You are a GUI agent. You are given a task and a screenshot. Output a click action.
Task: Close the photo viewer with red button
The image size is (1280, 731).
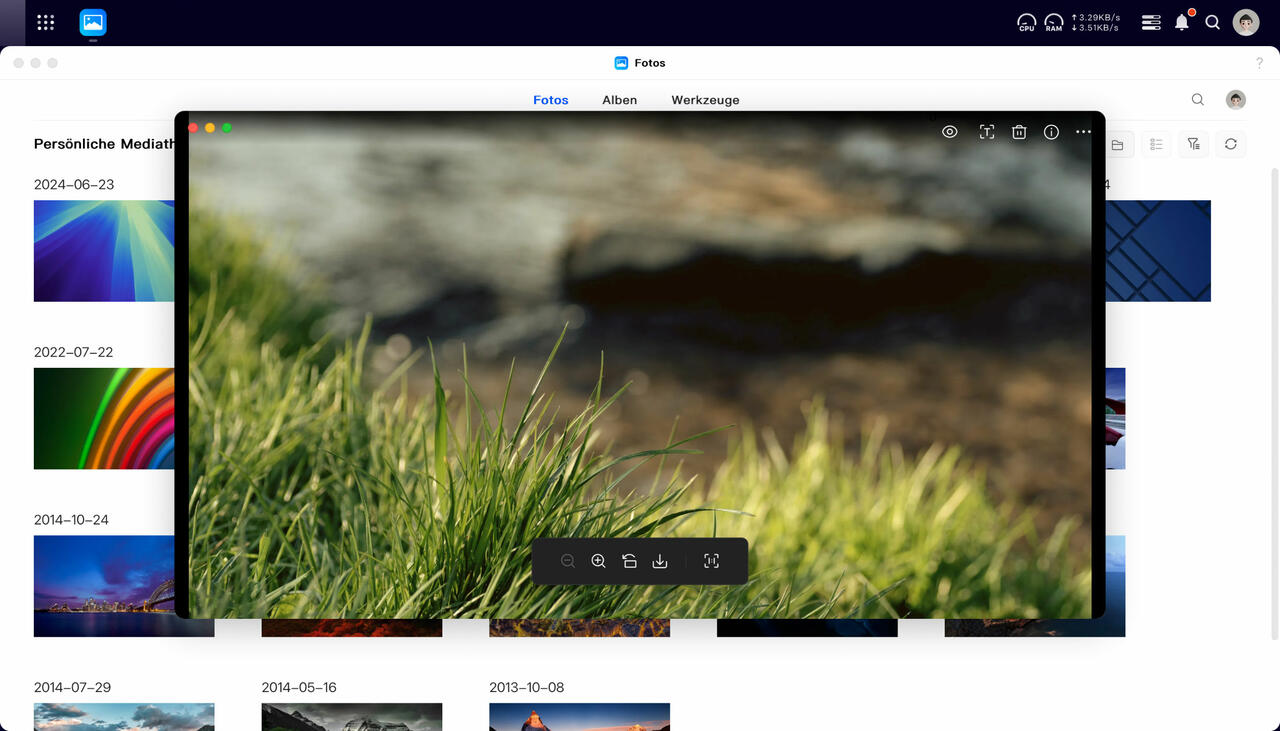193,128
